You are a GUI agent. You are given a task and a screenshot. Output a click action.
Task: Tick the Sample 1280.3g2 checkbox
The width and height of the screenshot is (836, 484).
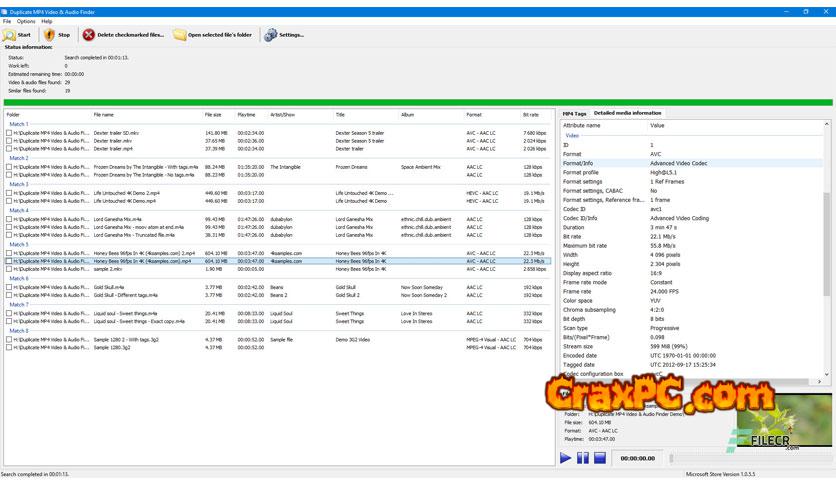click(x=9, y=348)
